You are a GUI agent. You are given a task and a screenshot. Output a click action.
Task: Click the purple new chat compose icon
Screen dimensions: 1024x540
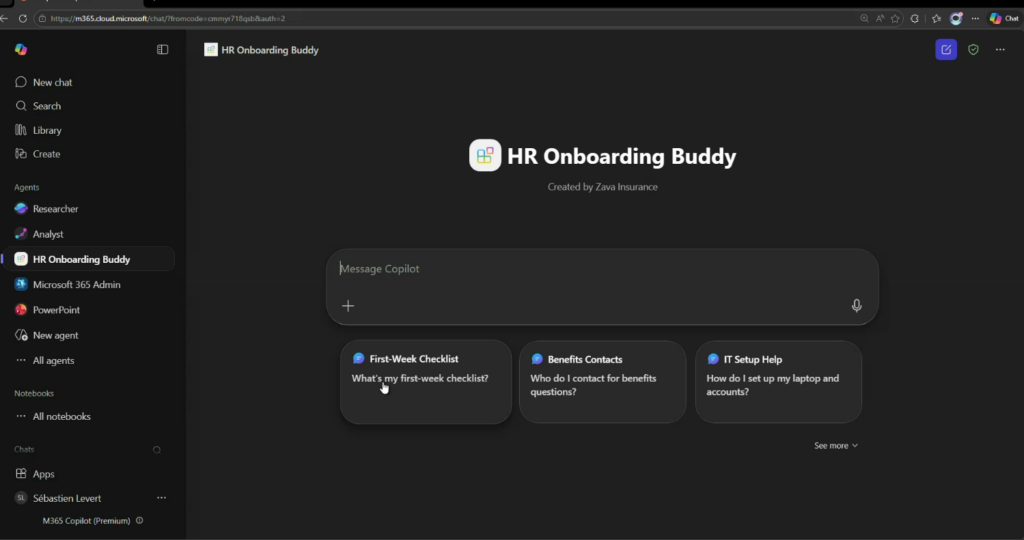click(945, 49)
